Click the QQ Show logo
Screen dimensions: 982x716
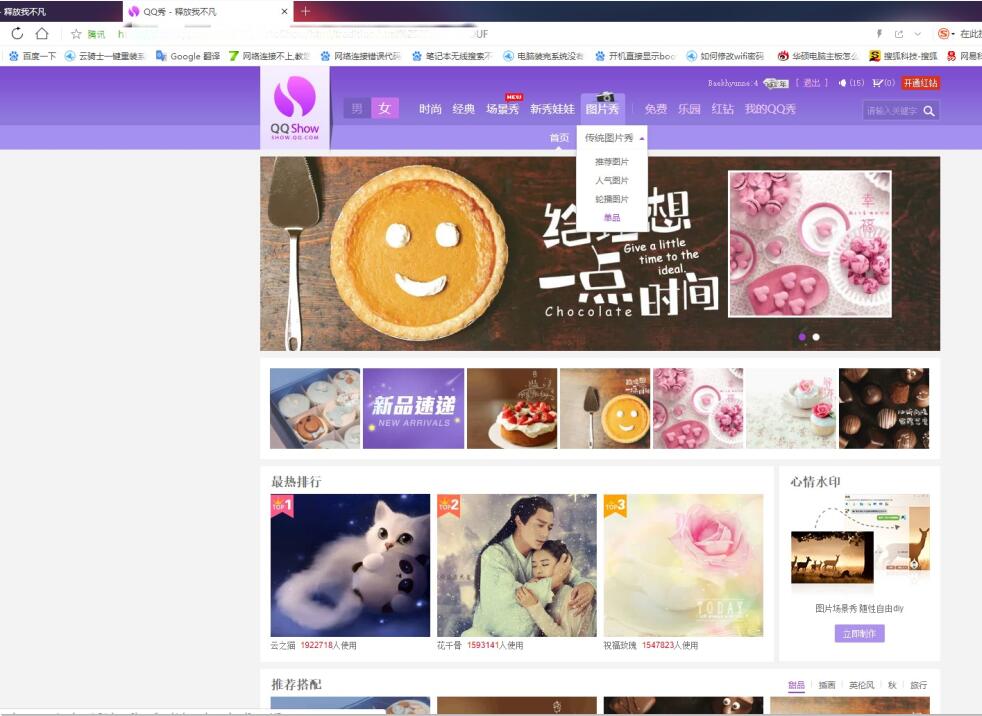coord(295,107)
